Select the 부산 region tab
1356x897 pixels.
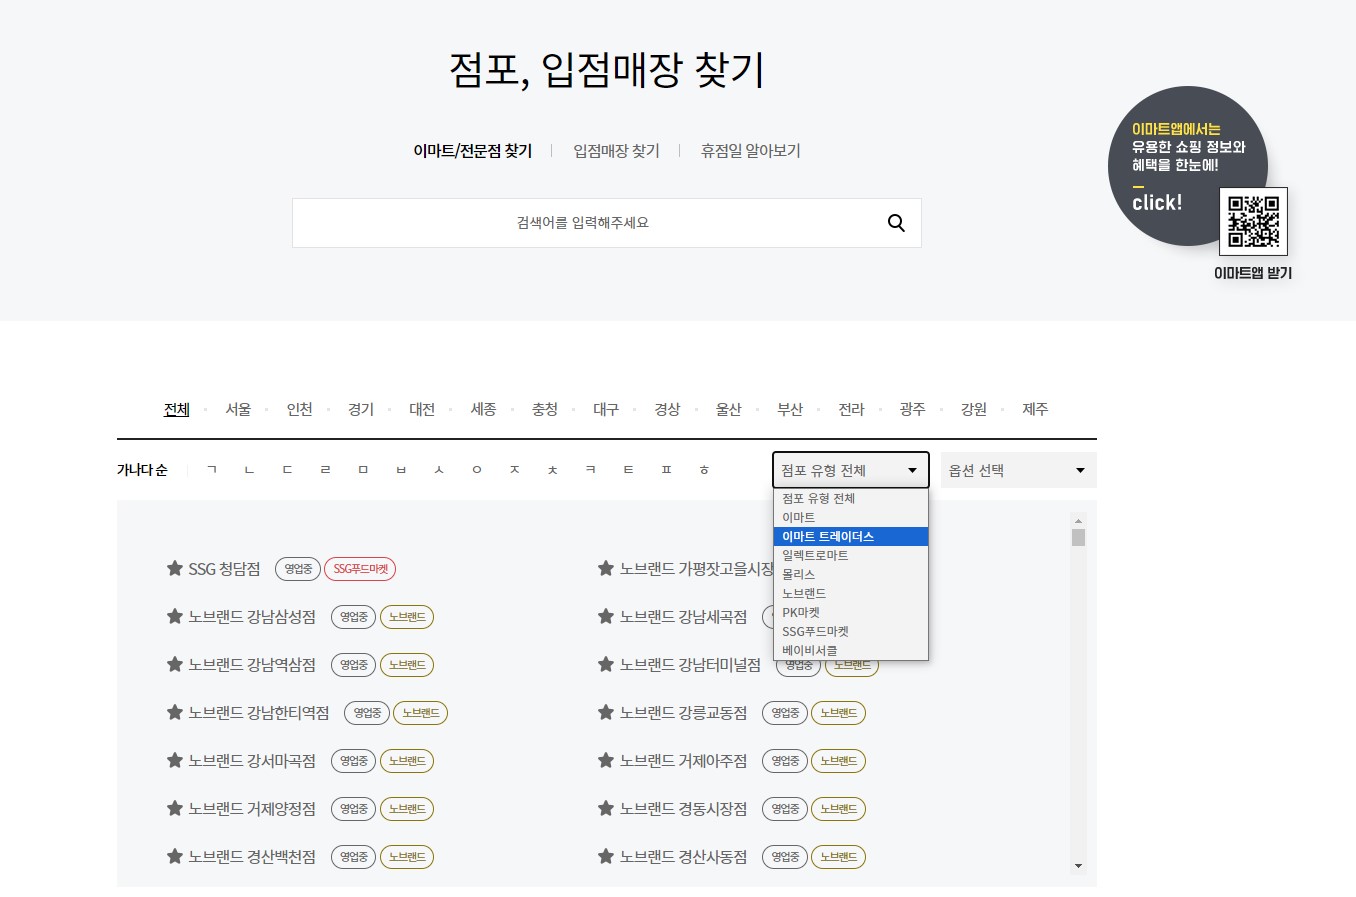click(x=790, y=409)
